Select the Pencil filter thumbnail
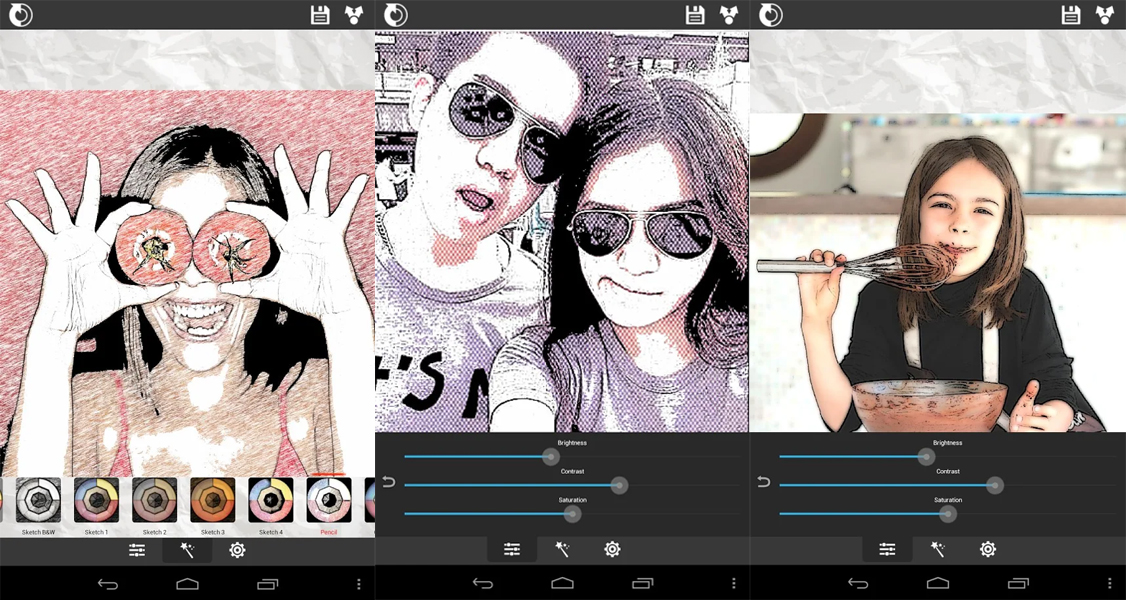The height and width of the screenshot is (600, 1126). [x=329, y=500]
